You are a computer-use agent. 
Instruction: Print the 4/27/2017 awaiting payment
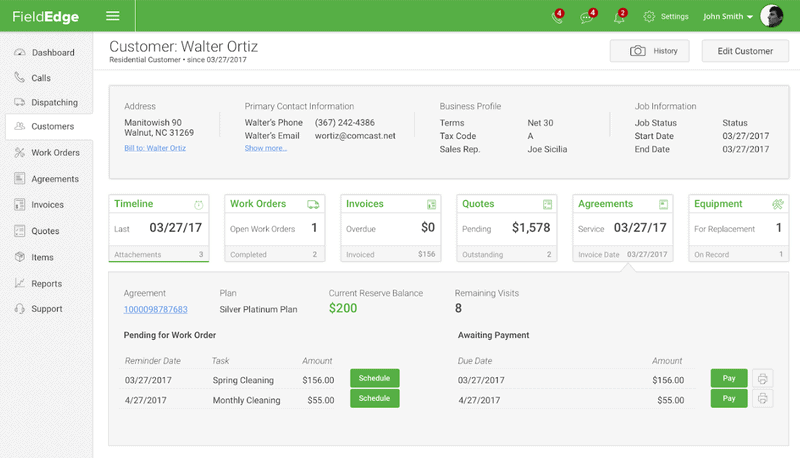[x=762, y=398]
